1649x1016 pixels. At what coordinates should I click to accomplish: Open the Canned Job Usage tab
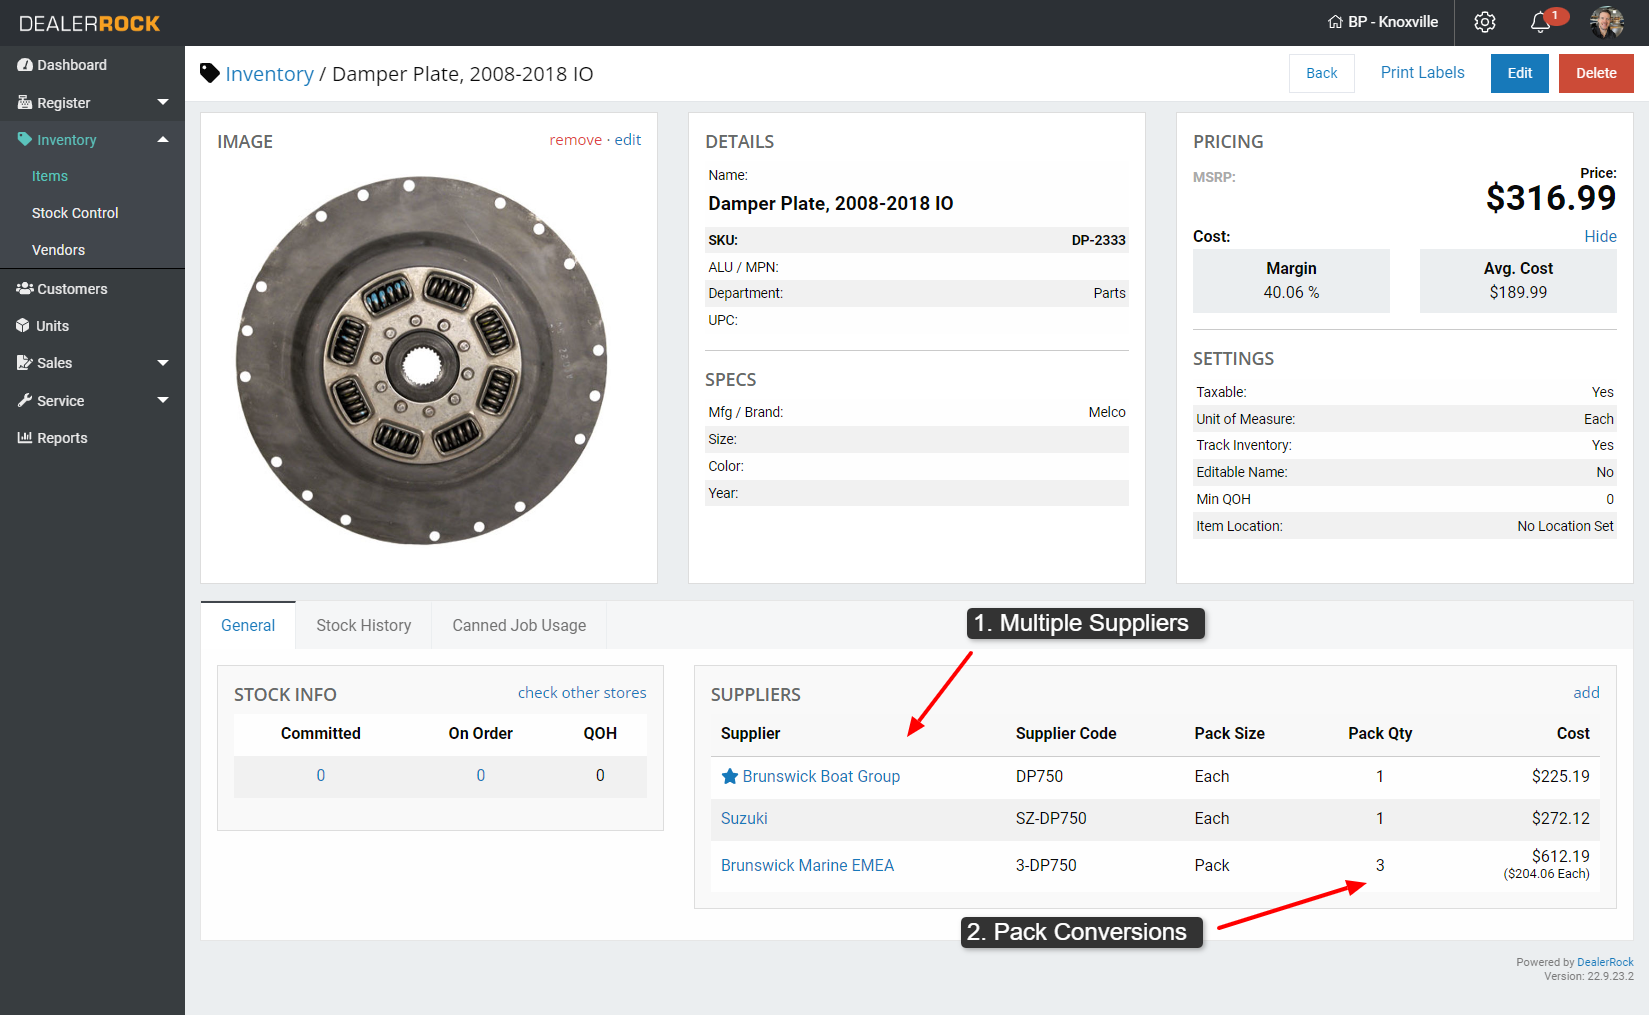click(x=519, y=625)
